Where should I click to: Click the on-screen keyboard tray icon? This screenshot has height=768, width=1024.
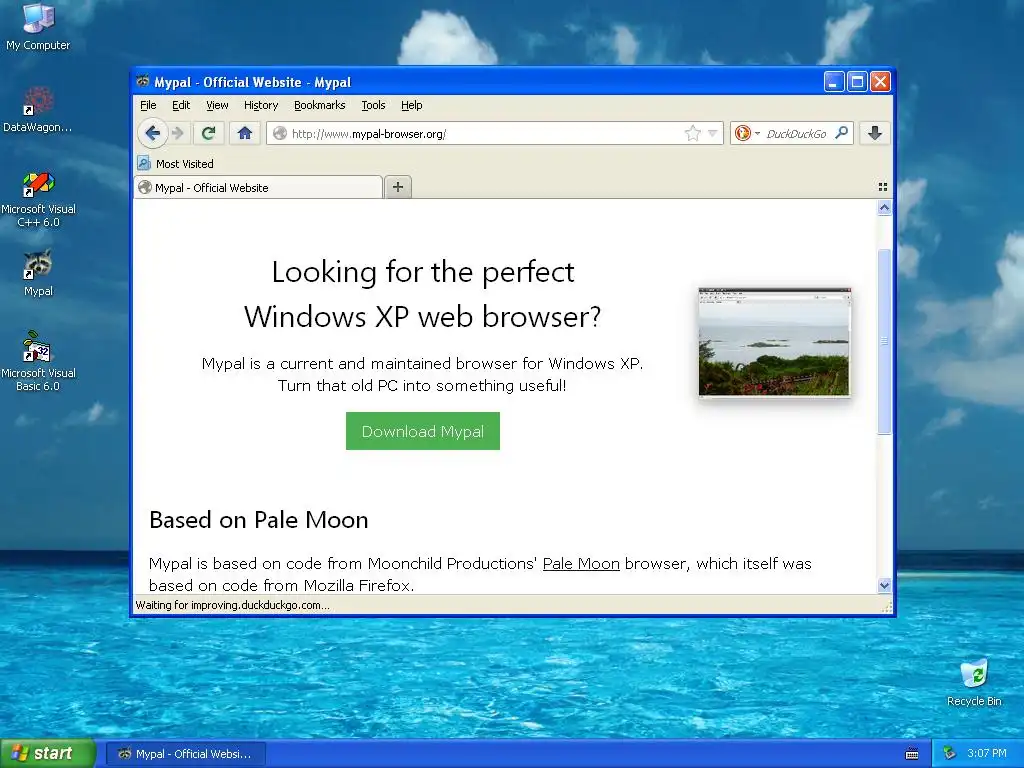click(912, 754)
